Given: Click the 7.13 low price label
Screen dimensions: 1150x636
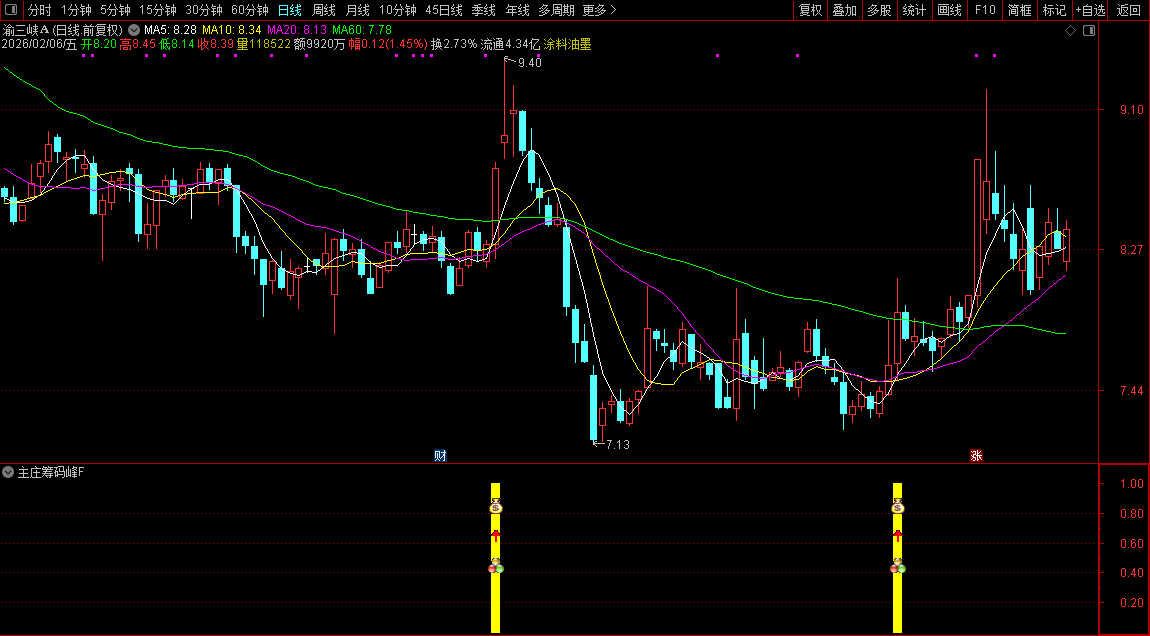Looking at the screenshot, I should click(x=618, y=445).
